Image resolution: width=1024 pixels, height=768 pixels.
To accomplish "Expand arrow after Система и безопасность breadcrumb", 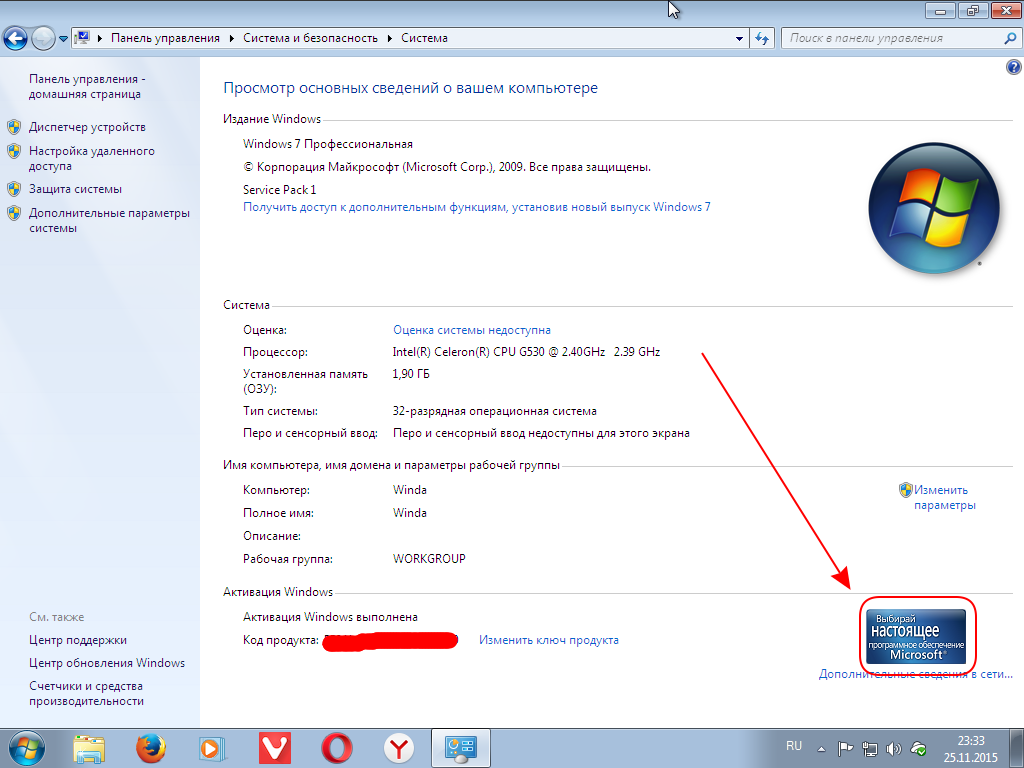I will click(x=390, y=39).
